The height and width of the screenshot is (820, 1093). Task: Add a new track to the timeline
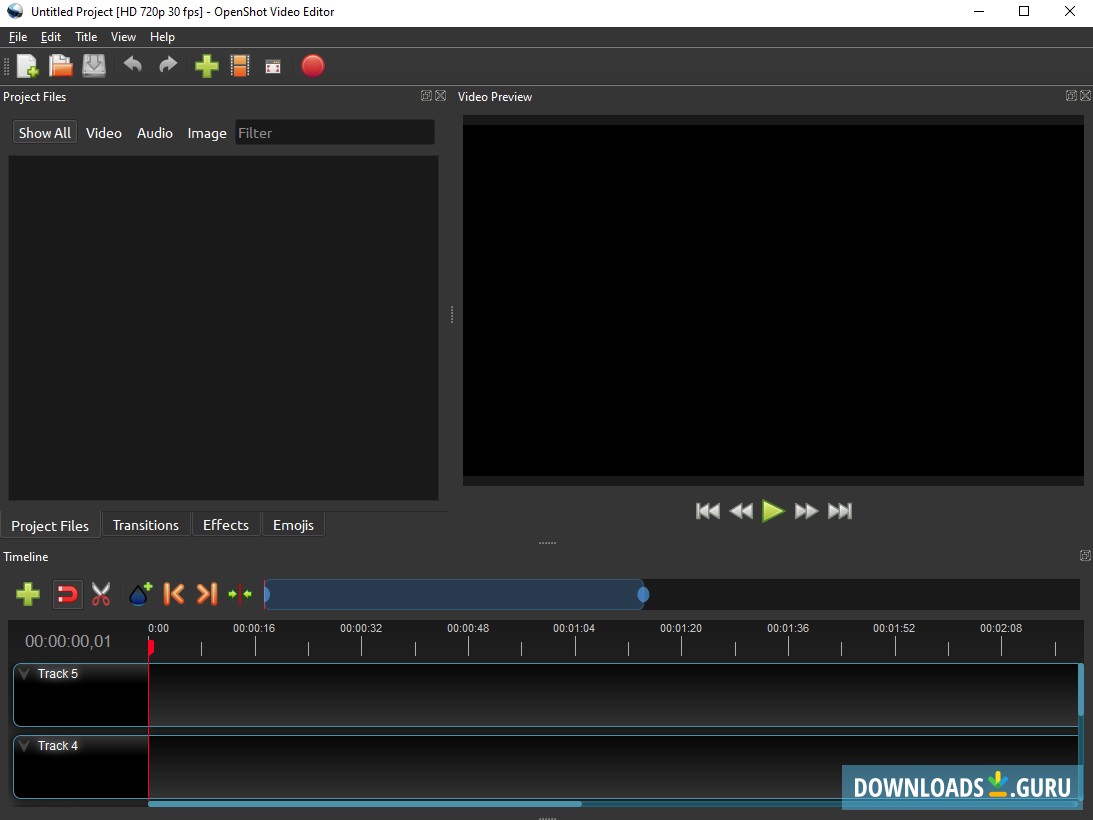[x=28, y=594]
